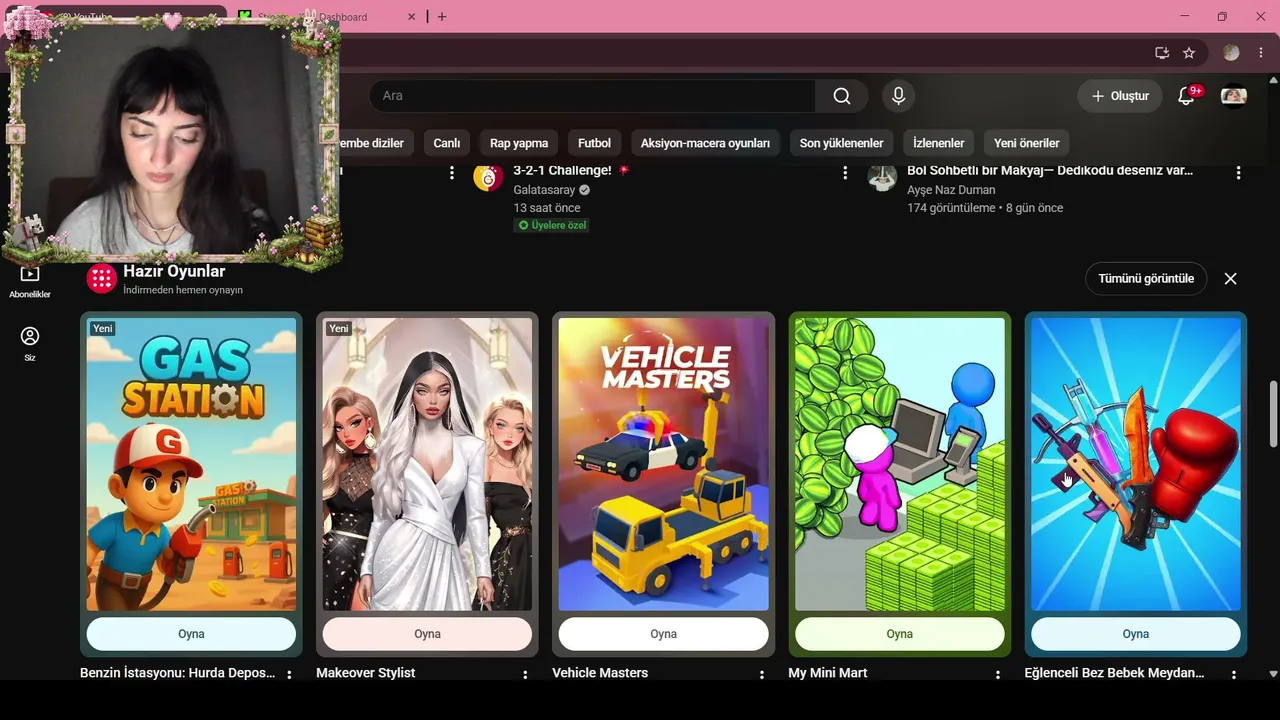The height and width of the screenshot is (720, 1280).
Task: Play My Mini Mart with its Oyna button
Action: pos(899,634)
